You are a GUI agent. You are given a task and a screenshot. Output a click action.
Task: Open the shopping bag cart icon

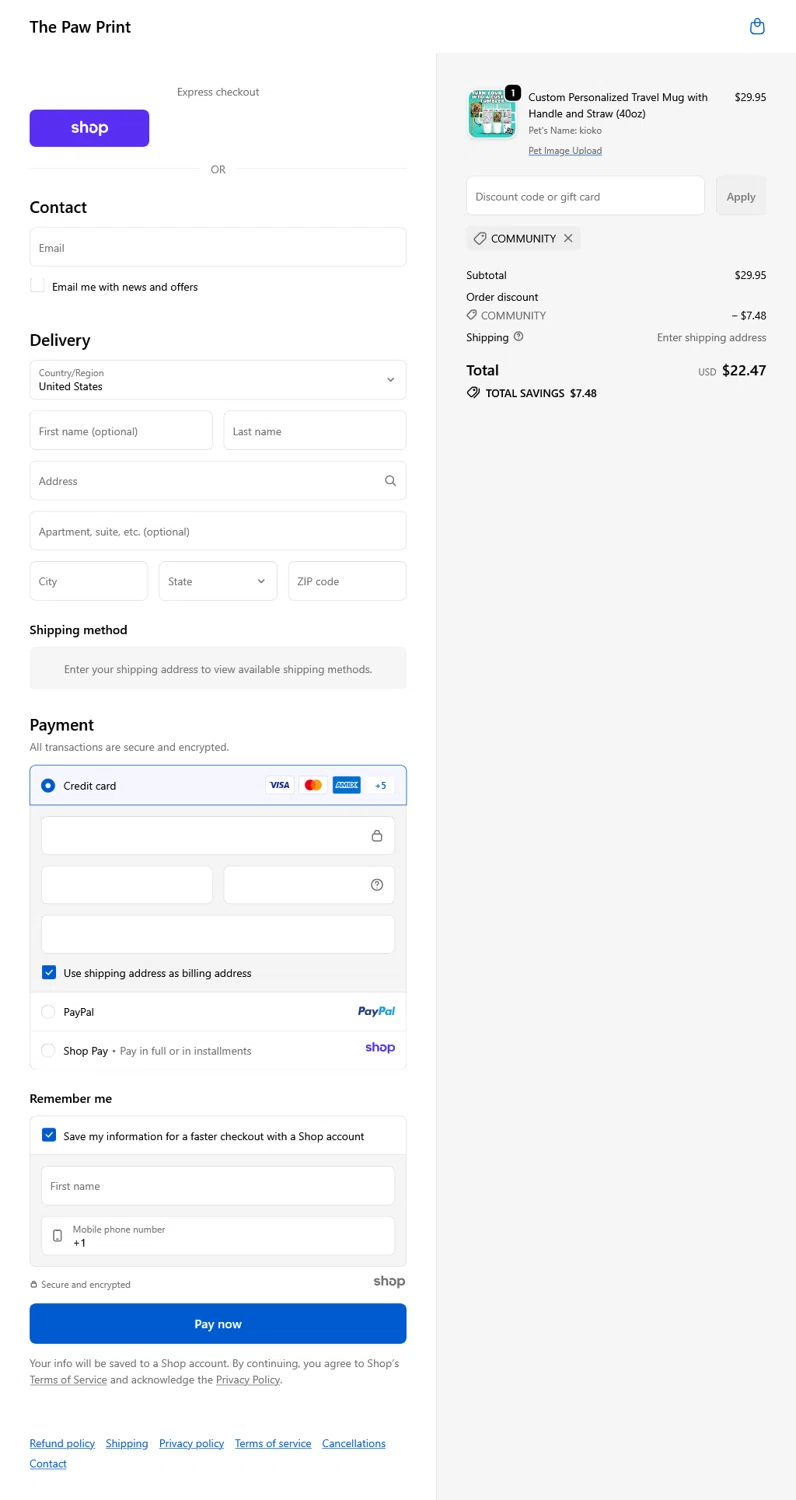coord(757,27)
